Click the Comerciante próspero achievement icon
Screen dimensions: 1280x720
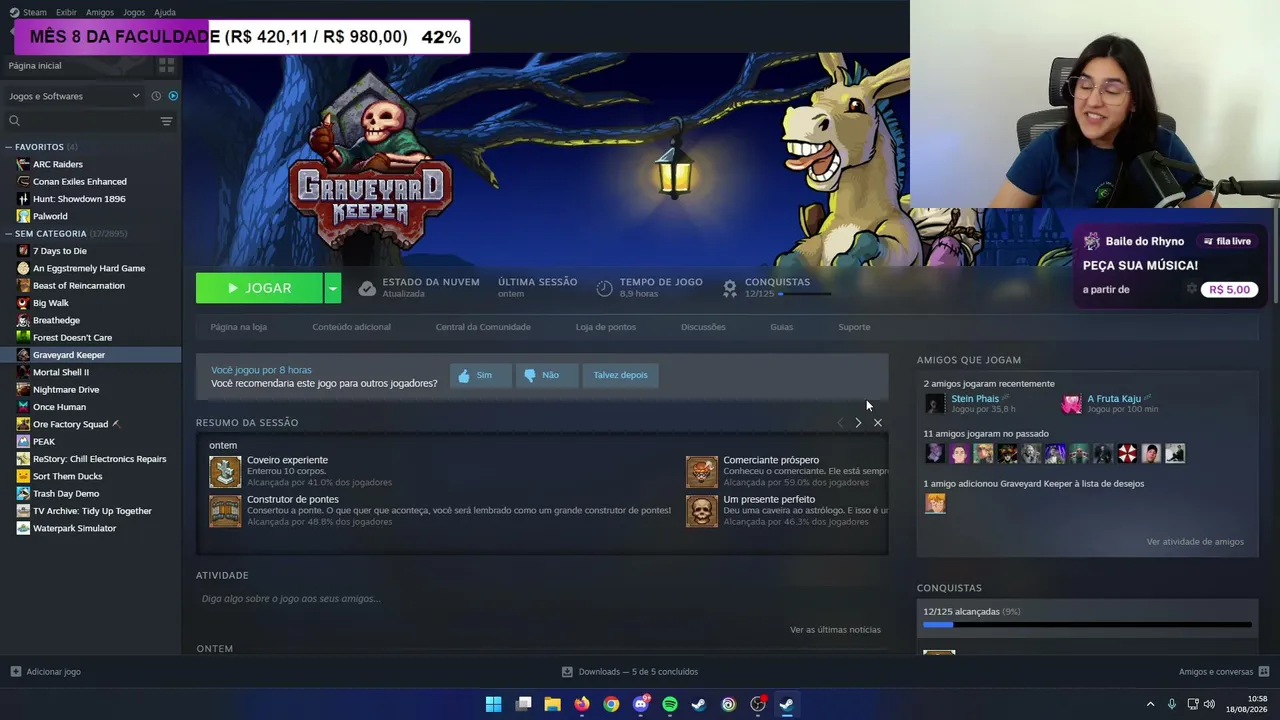coord(702,472)
